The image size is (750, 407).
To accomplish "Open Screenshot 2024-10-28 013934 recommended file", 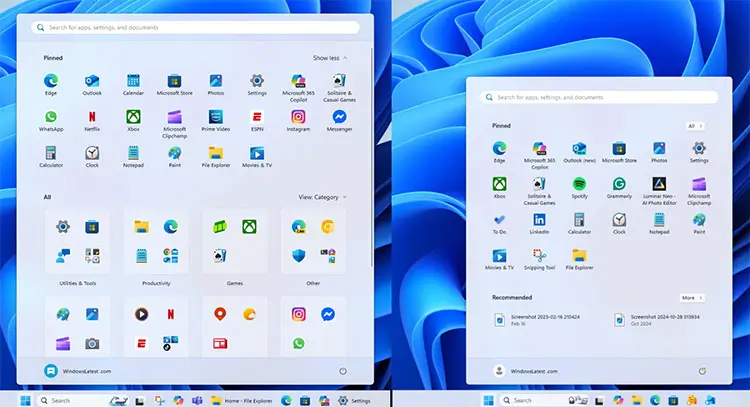I will pyautogui.click(x=658, y=319).
